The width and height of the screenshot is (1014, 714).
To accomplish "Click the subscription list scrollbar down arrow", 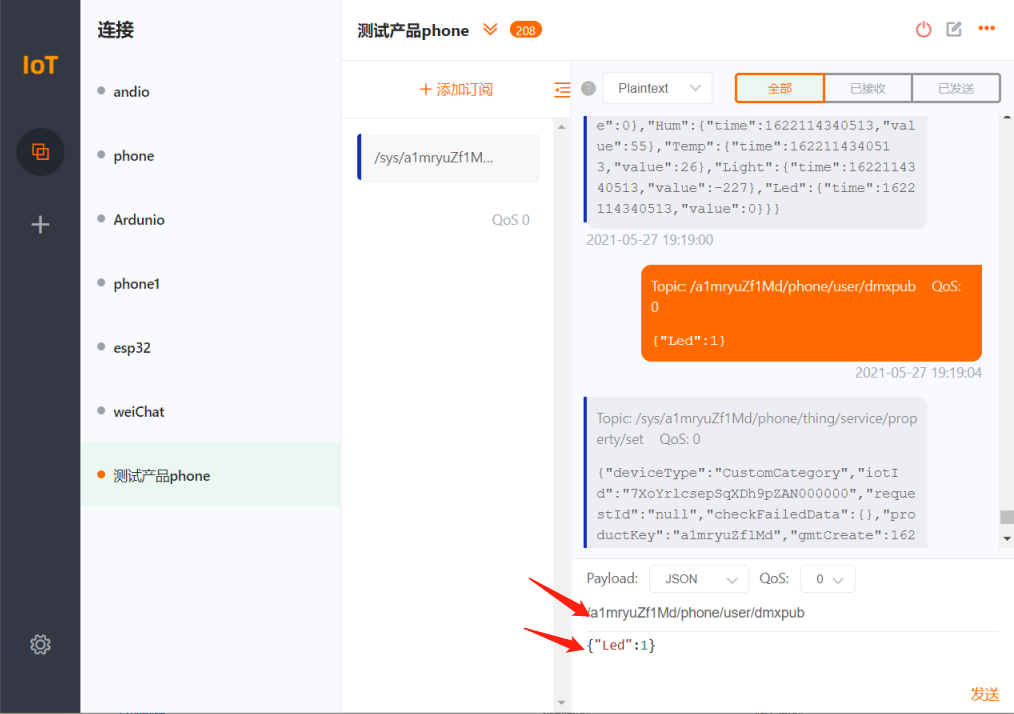I will click(561, 702).
